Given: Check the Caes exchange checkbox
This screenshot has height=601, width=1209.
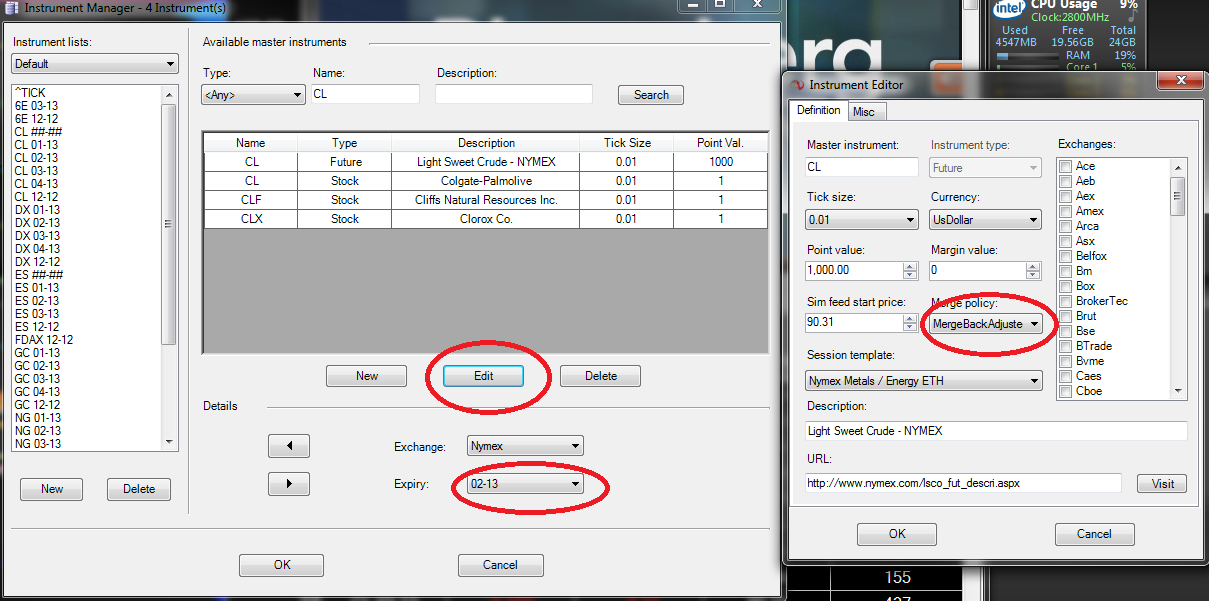Looking at the screenshot, I should pos(1066,376).
